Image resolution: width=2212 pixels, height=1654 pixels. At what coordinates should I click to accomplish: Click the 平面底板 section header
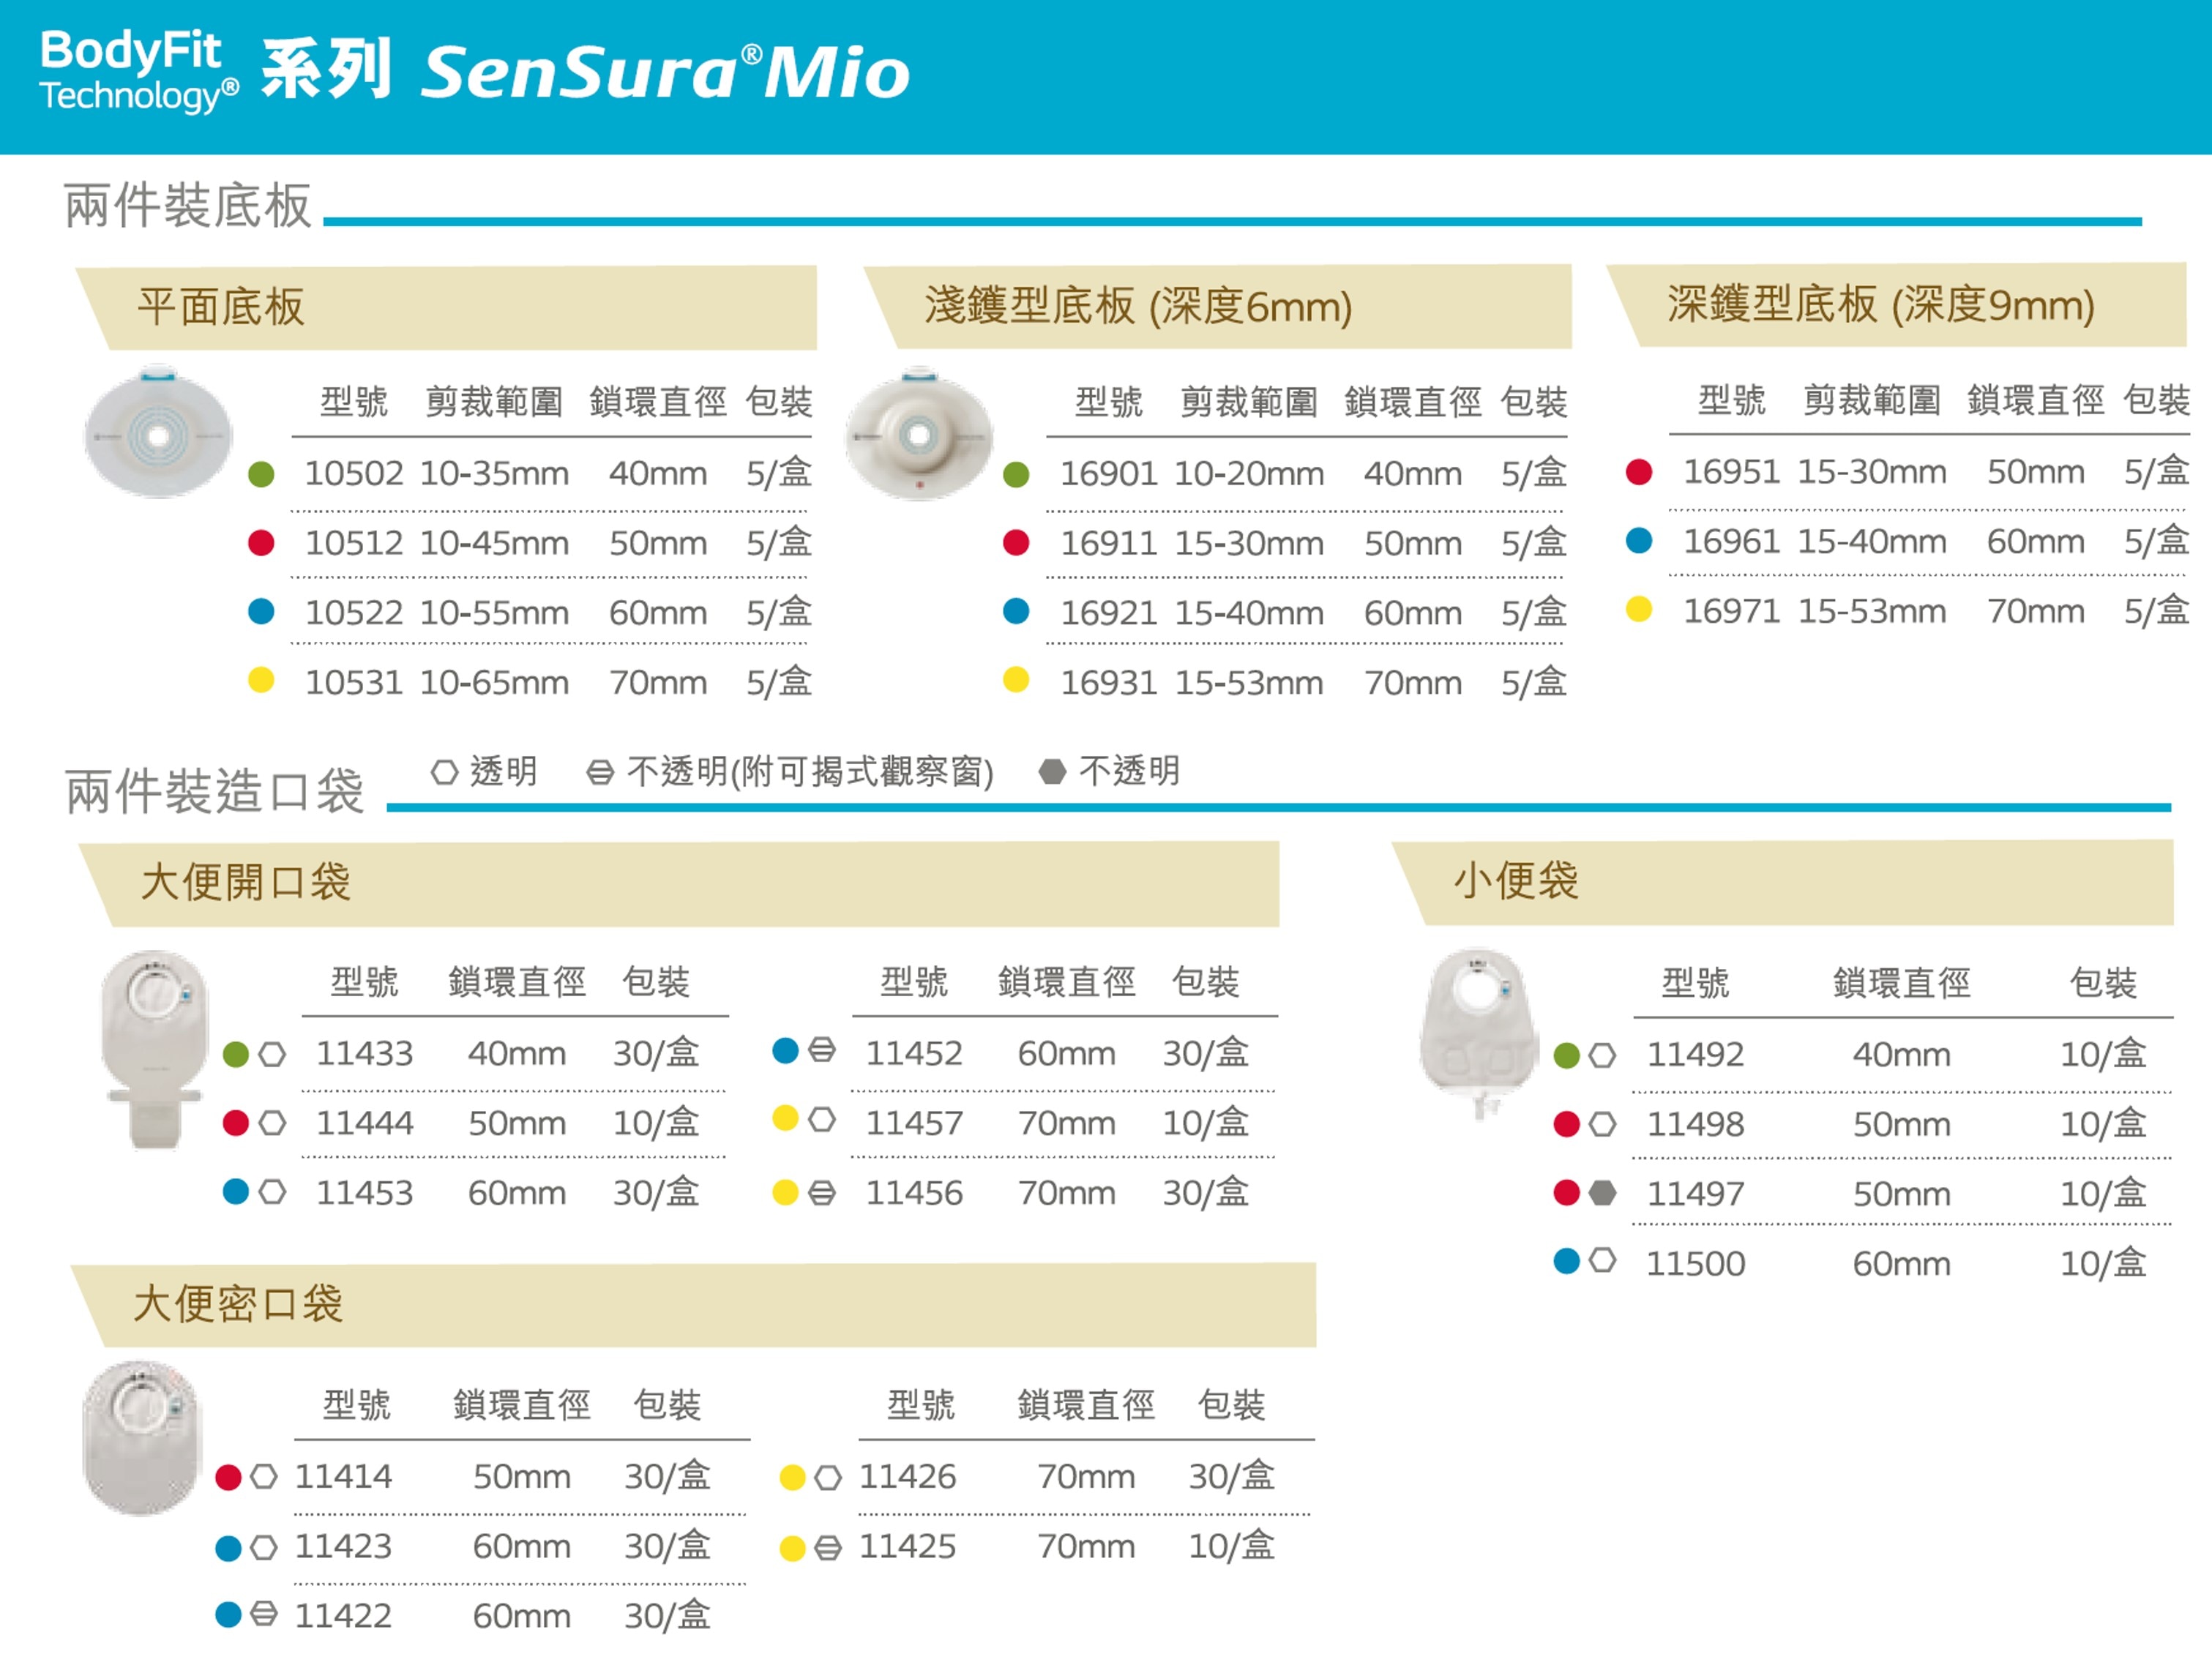447,307
